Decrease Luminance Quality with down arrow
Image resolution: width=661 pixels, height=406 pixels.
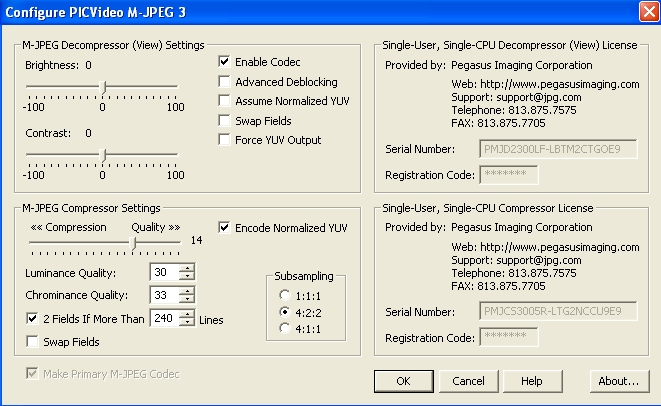[186, 276]
